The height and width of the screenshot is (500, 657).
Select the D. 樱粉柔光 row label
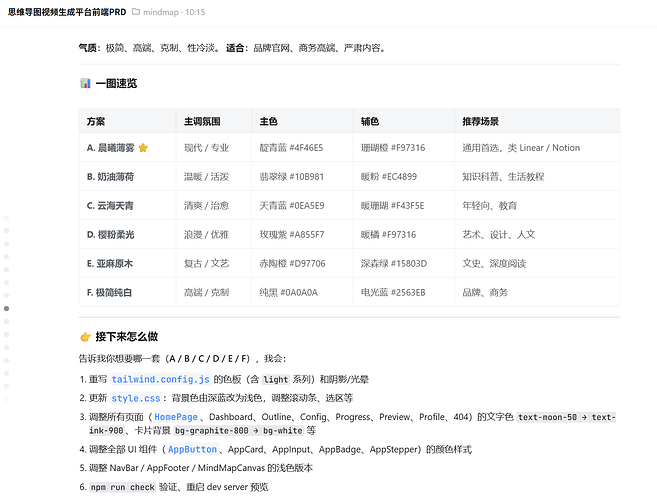111,234
